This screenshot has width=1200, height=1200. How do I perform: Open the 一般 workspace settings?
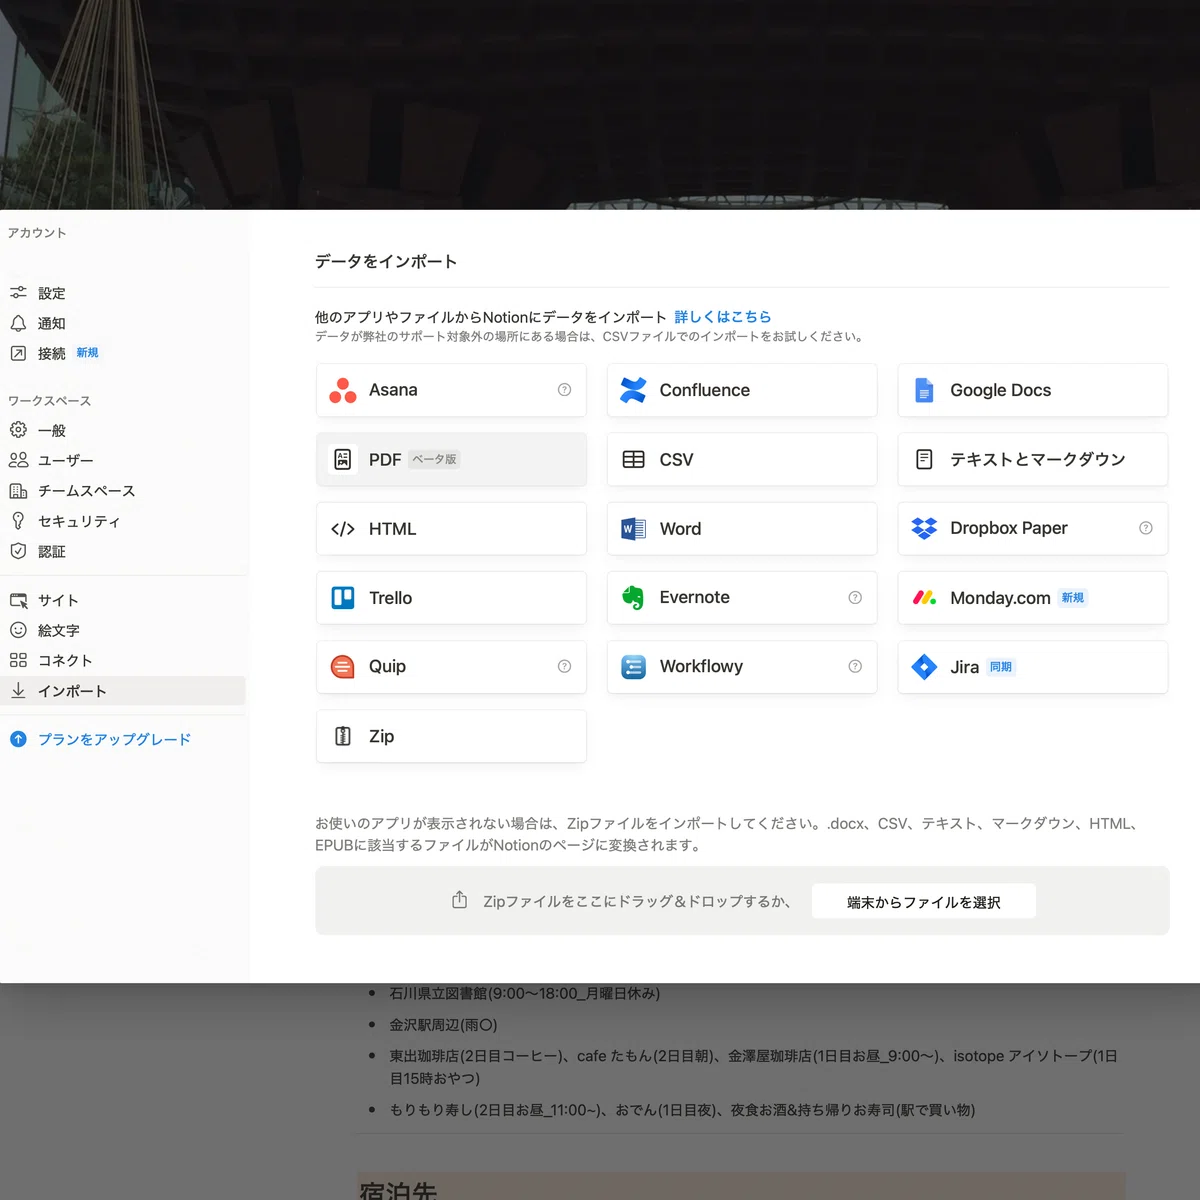pyautogui.click(x=122, y=430)
